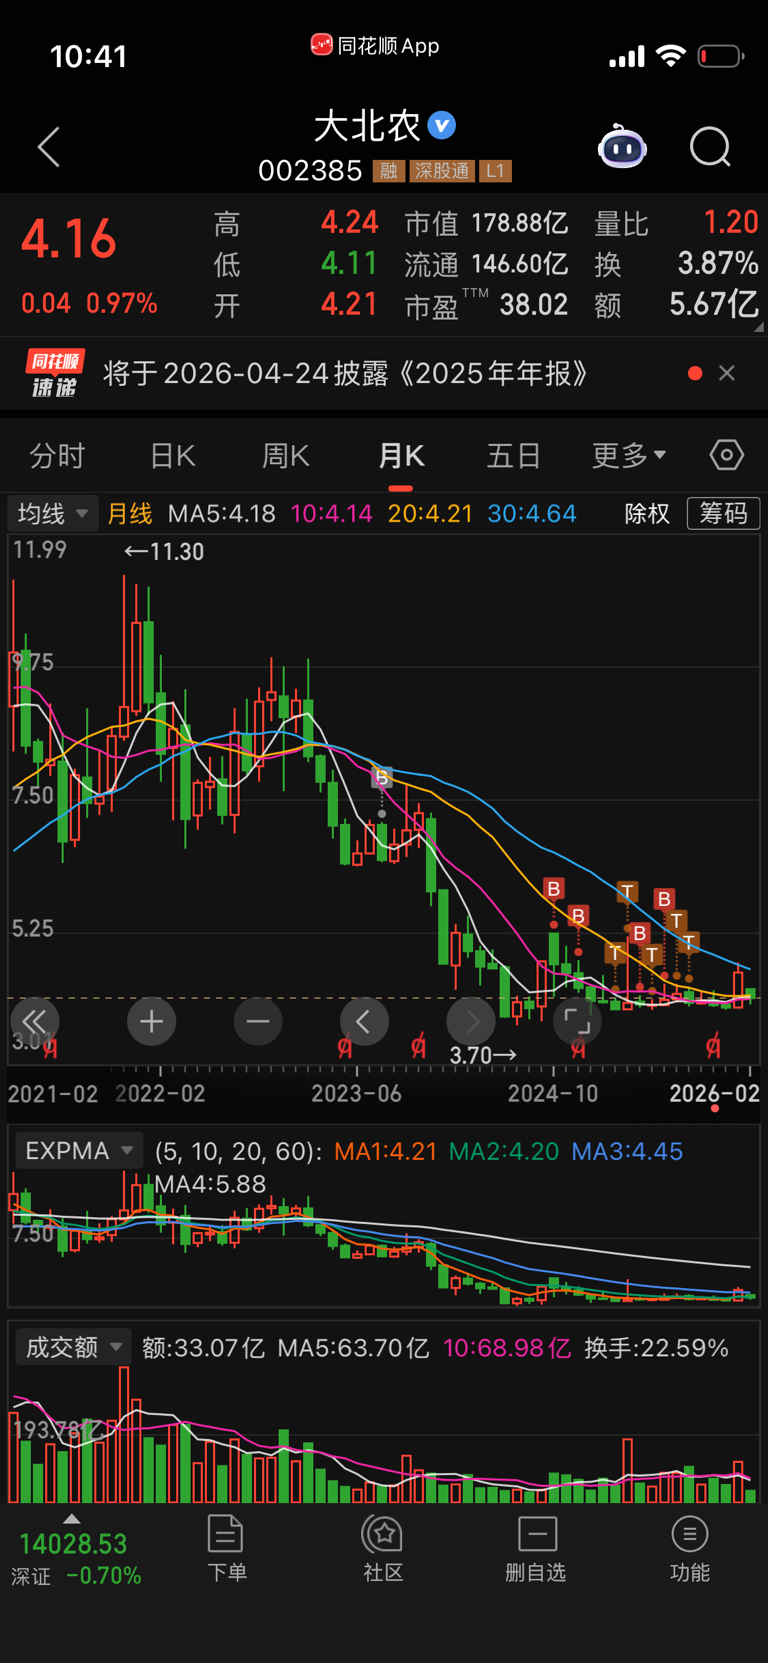Open the 成交额 indicator dropdown
The width and height of the screenshot is (768, 1663).
point(73,1348)
